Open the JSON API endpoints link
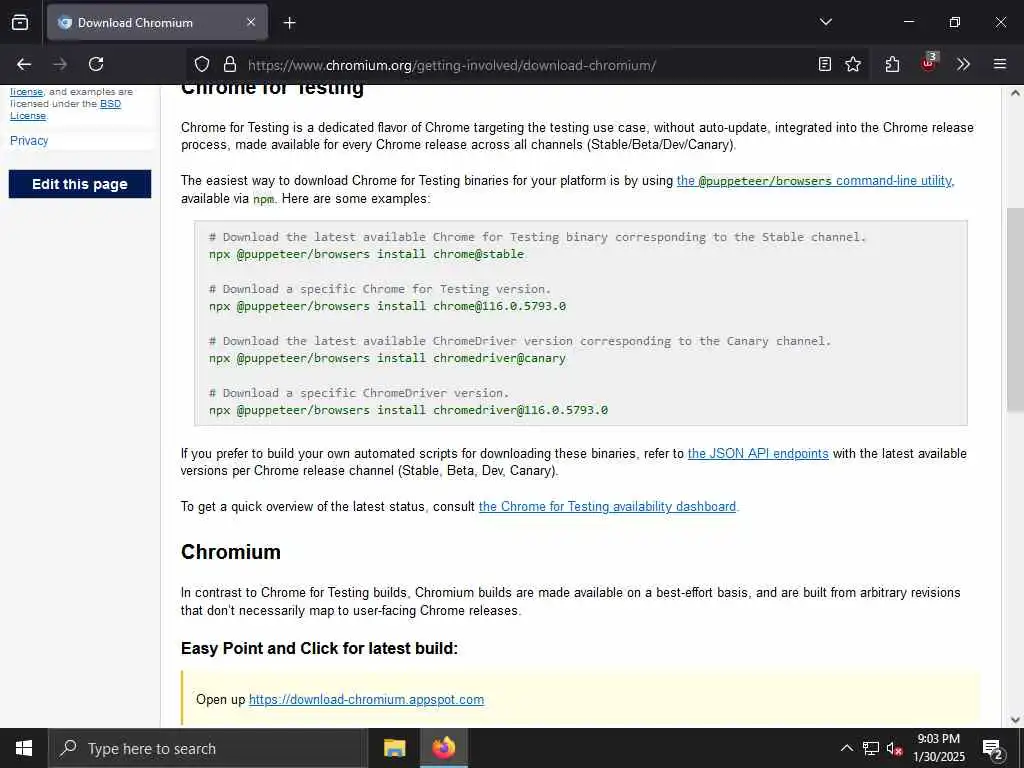 click(758, 453)
